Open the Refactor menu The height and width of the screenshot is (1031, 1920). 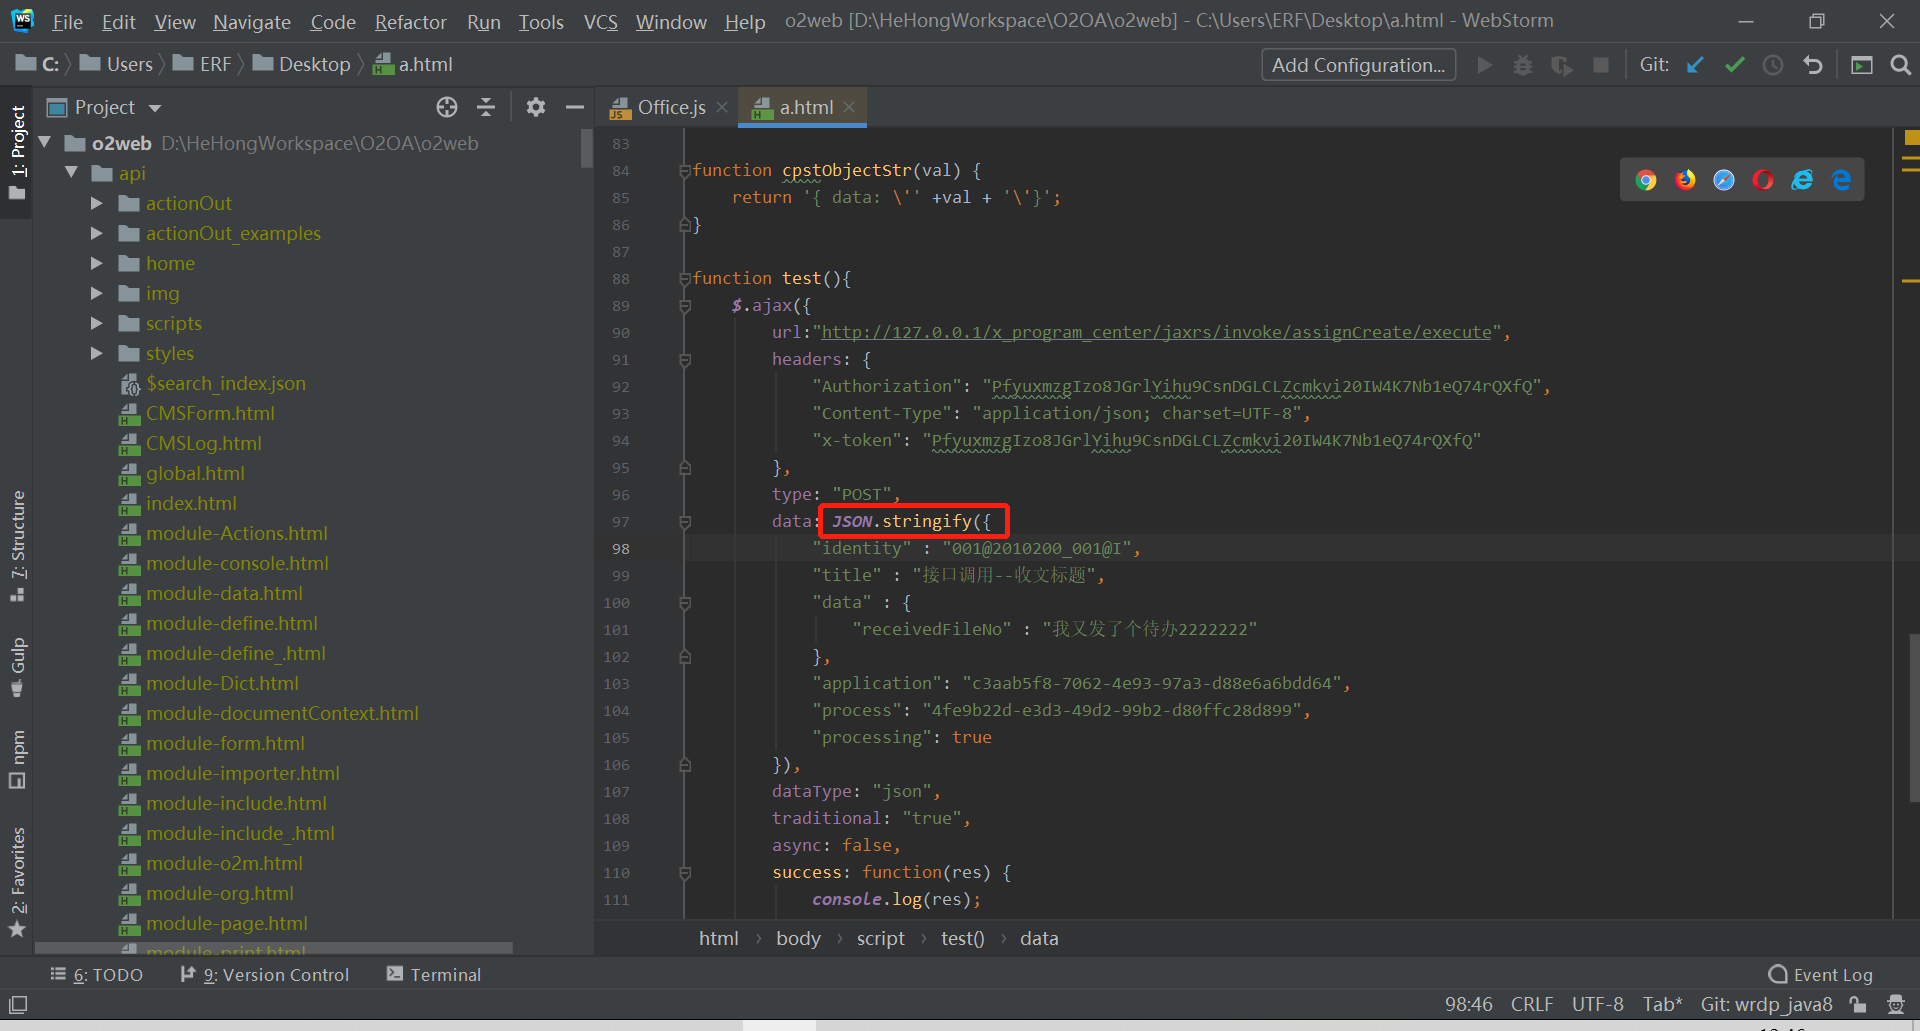[x=410, y=21]
